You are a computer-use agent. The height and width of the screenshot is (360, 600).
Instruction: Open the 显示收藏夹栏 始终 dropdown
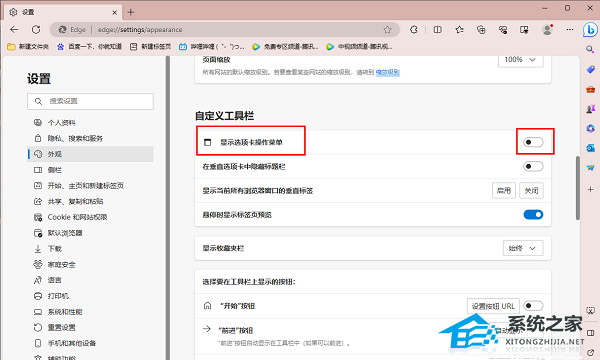(x=523, y=248)
